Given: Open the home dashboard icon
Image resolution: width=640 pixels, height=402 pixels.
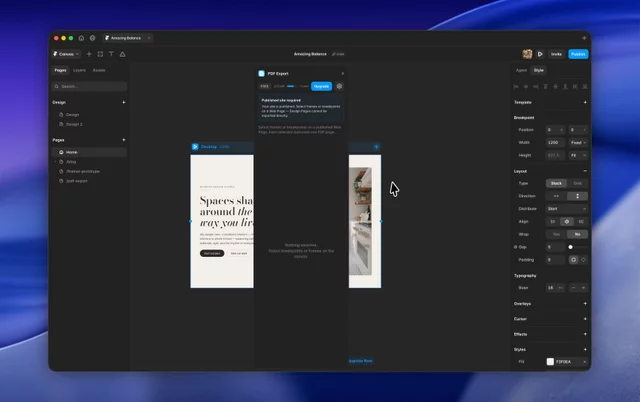Looking at the screenshot, I should [x=81, y=38].
